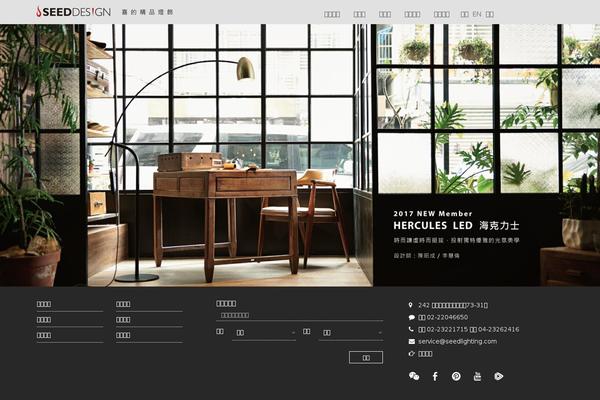Click phone number 02-23221715
The height and width of the screenshot is (400, 600).
pos(447,329)
